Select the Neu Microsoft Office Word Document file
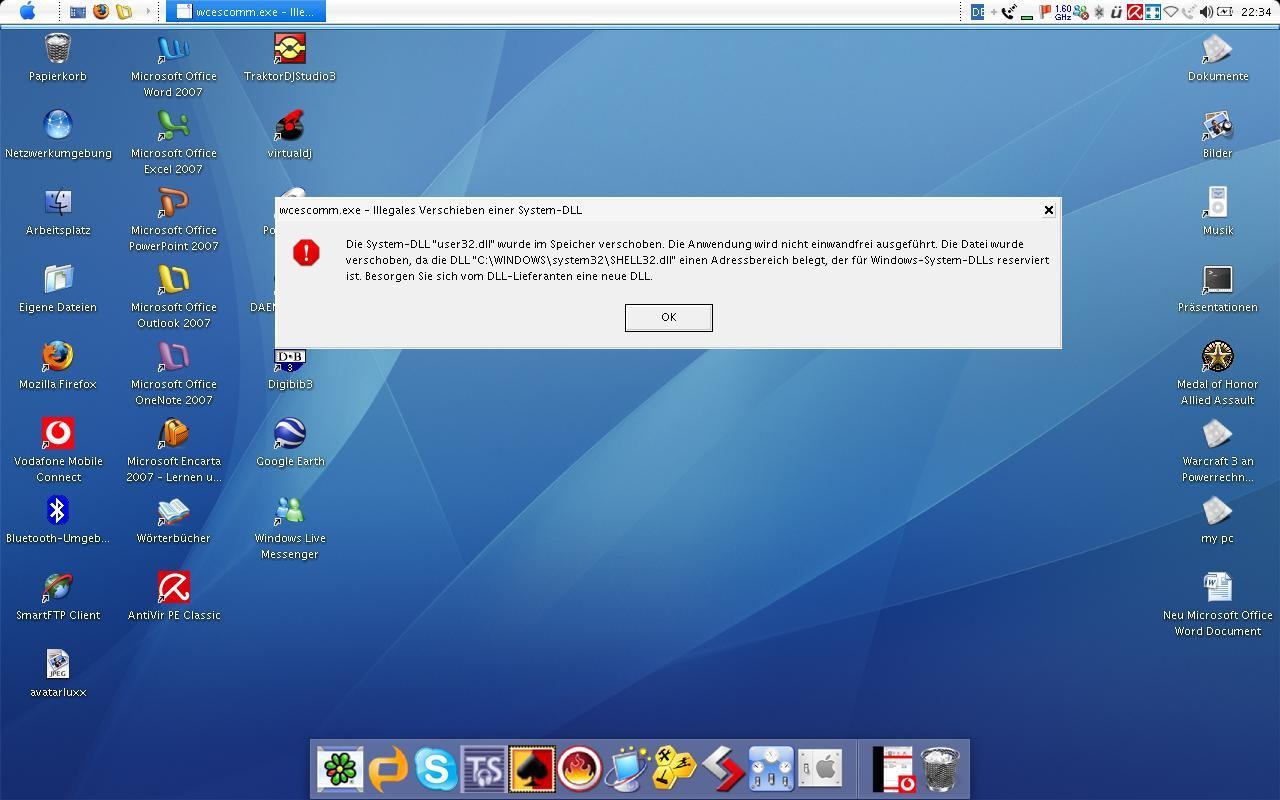The image size is (1280, 800). pyautogui.click(x=1217, y=604)
